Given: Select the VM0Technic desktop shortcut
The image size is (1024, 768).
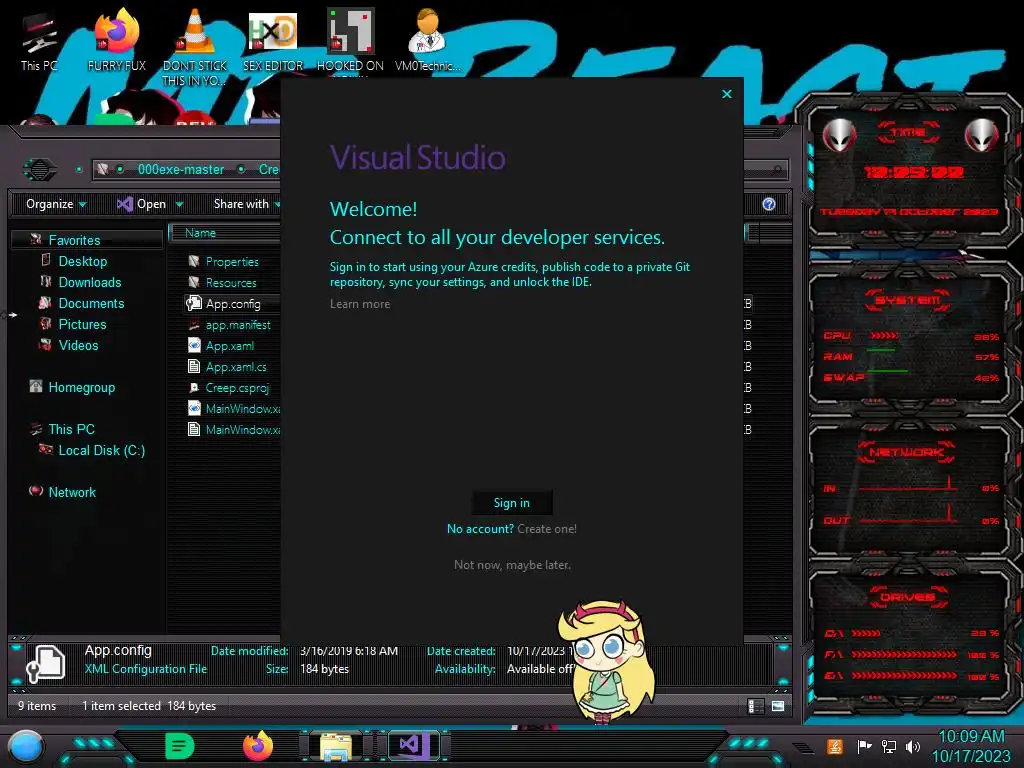Looking at the screenshot, I should pyautogui.click(x=428, y=40).
